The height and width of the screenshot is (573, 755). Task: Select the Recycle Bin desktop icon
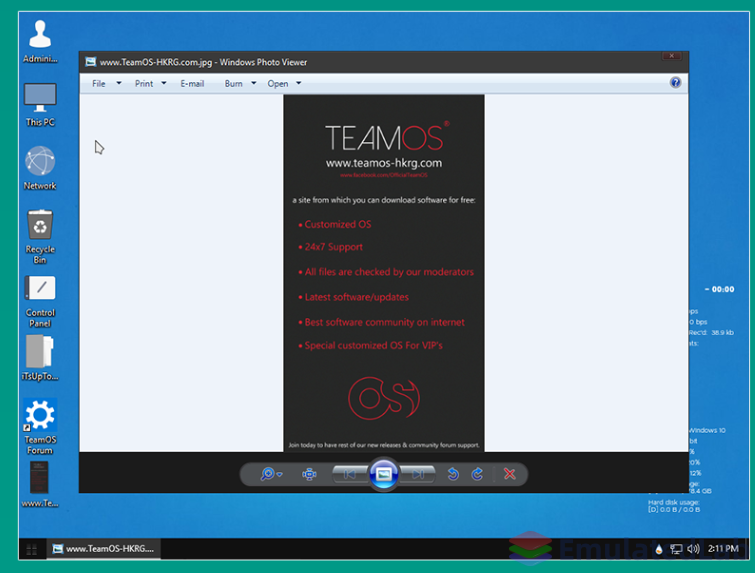[x=40, y=236]
